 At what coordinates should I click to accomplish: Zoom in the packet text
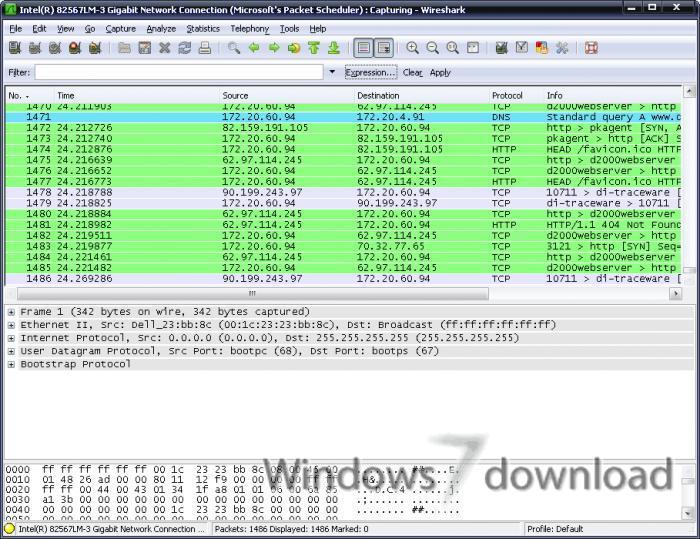tap(412, 48)
